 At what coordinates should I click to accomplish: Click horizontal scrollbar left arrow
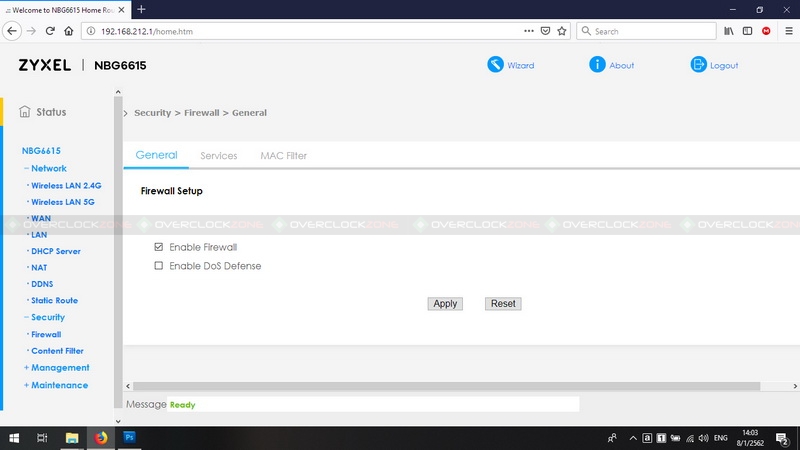(x=128, y=386)
